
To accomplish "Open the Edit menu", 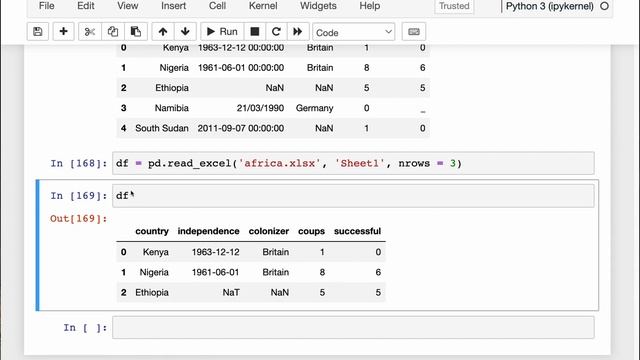I will (86, 6).
